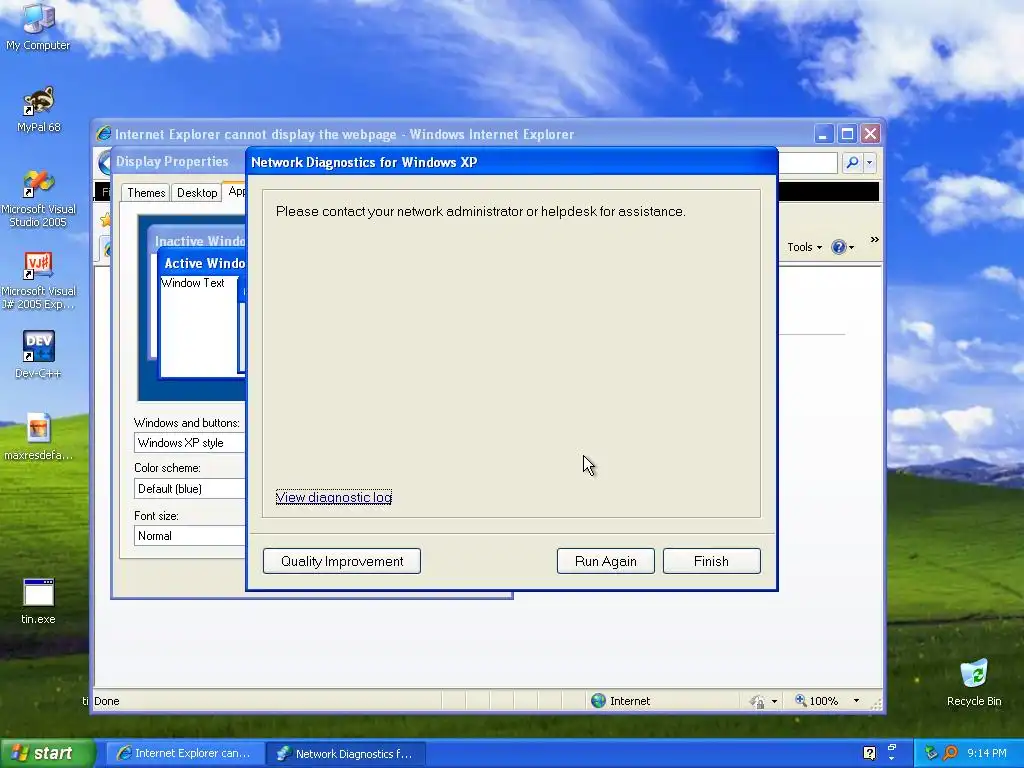
Task: Select the Microsoft Visual J# 2005 Express icon
Action: pos(39,281)
